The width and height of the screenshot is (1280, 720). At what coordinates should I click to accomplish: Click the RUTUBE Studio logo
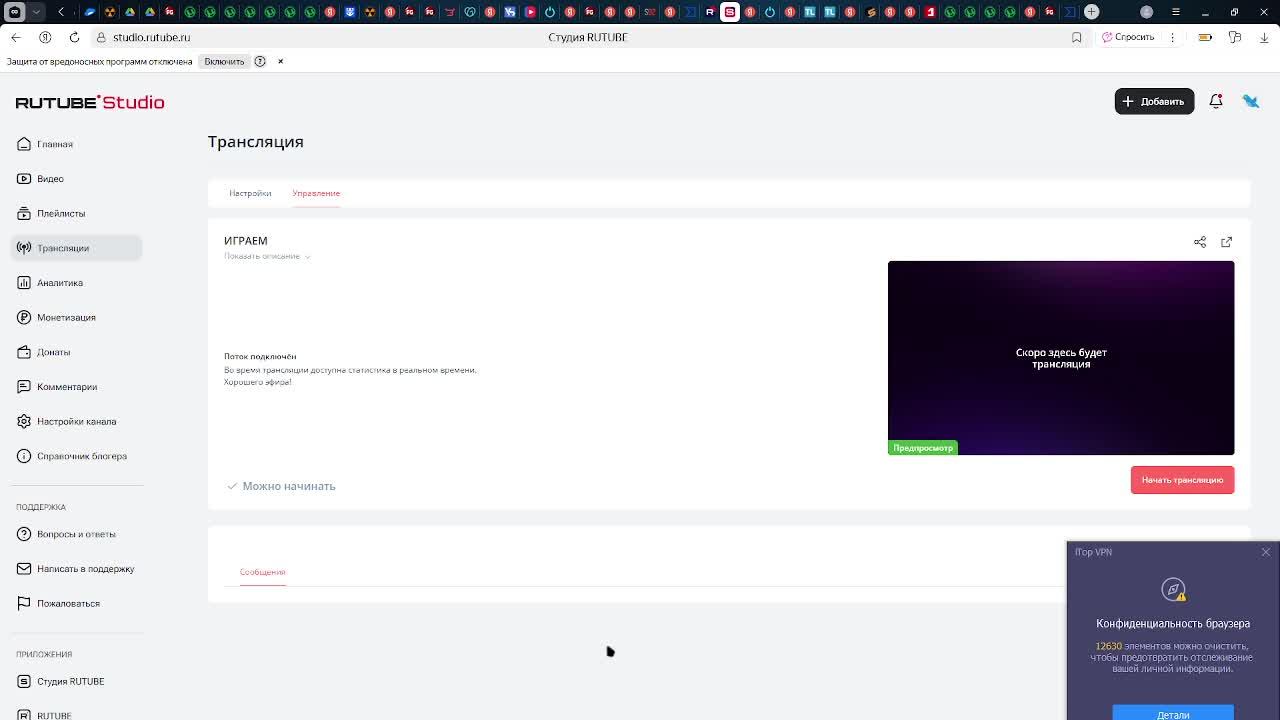tap(90, 102)
